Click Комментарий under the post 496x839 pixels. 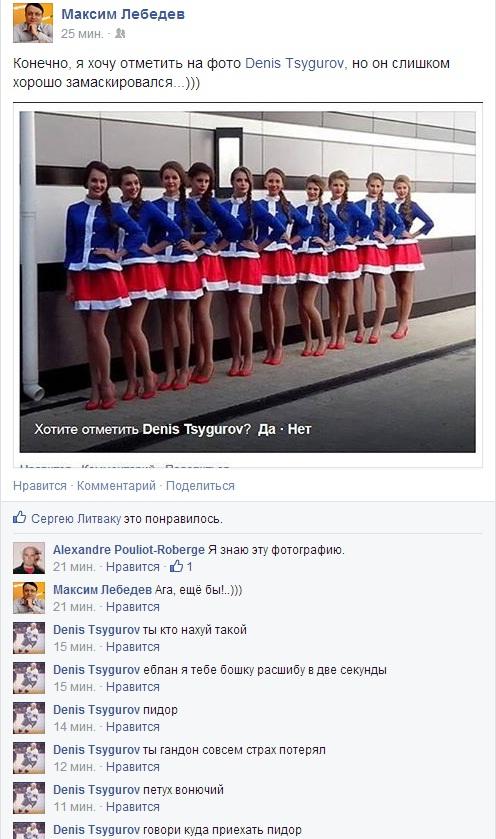116,486
